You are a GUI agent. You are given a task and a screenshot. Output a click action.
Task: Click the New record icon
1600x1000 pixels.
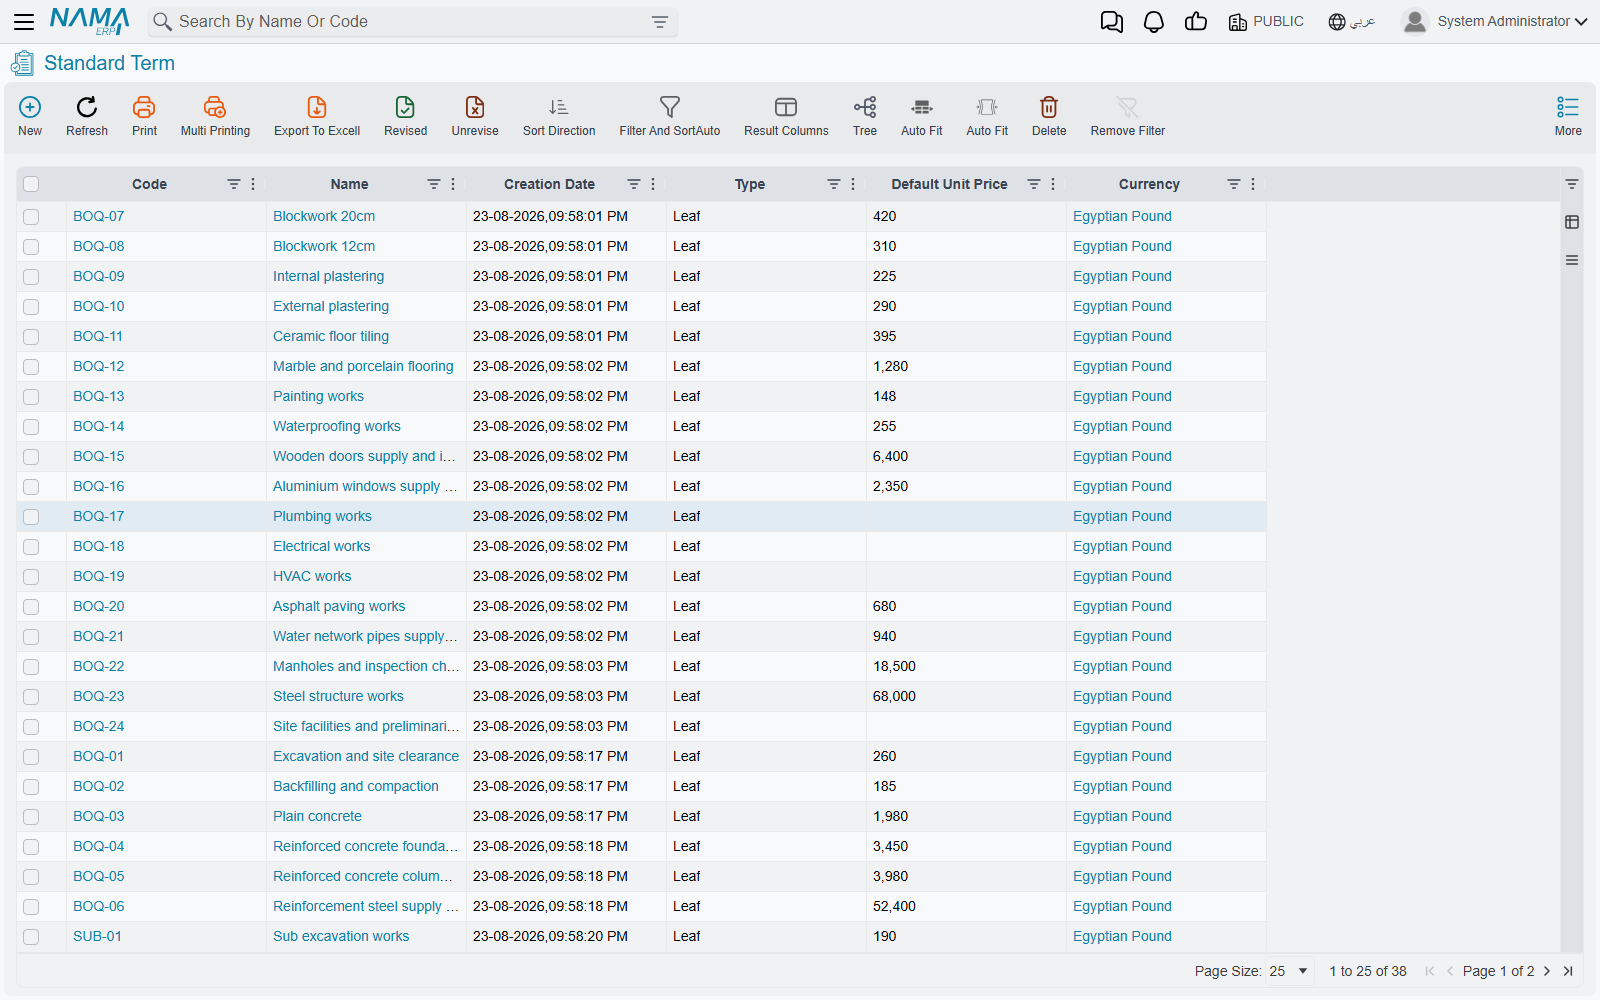(x=30, y=107)
